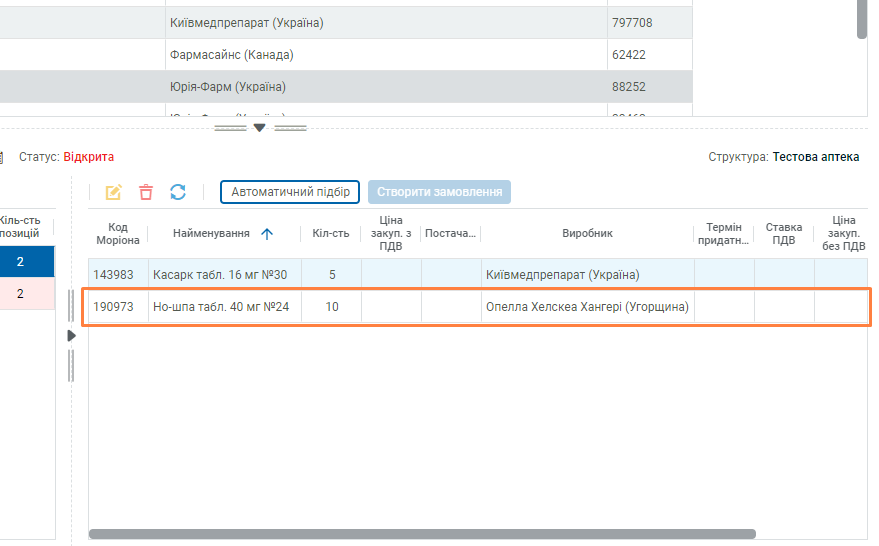Select the Юрія-Фарм (Україна) row
This screenshot has height=546, width=879.
[346, 86]
